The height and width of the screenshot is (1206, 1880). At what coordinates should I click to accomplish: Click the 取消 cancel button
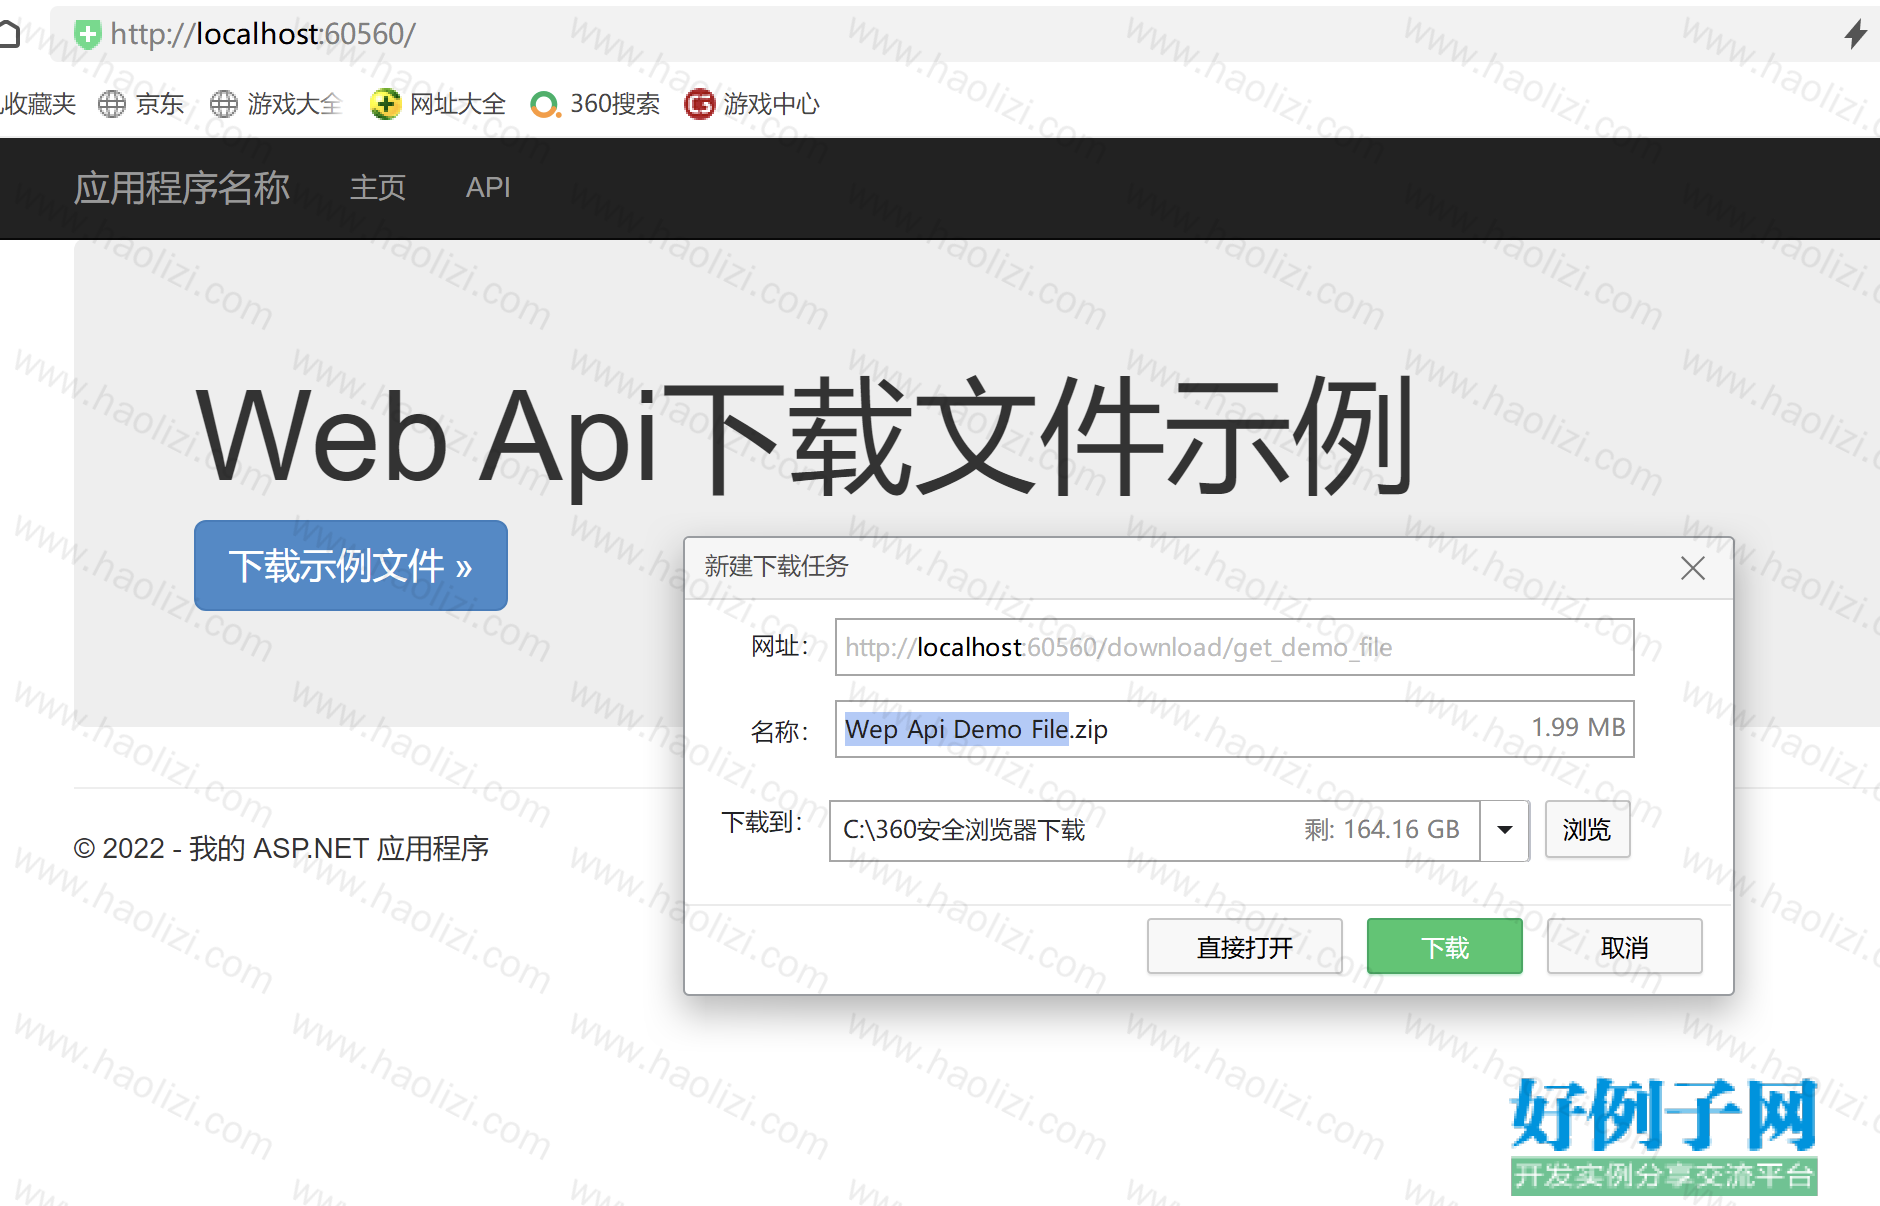tap(1624, 946)
